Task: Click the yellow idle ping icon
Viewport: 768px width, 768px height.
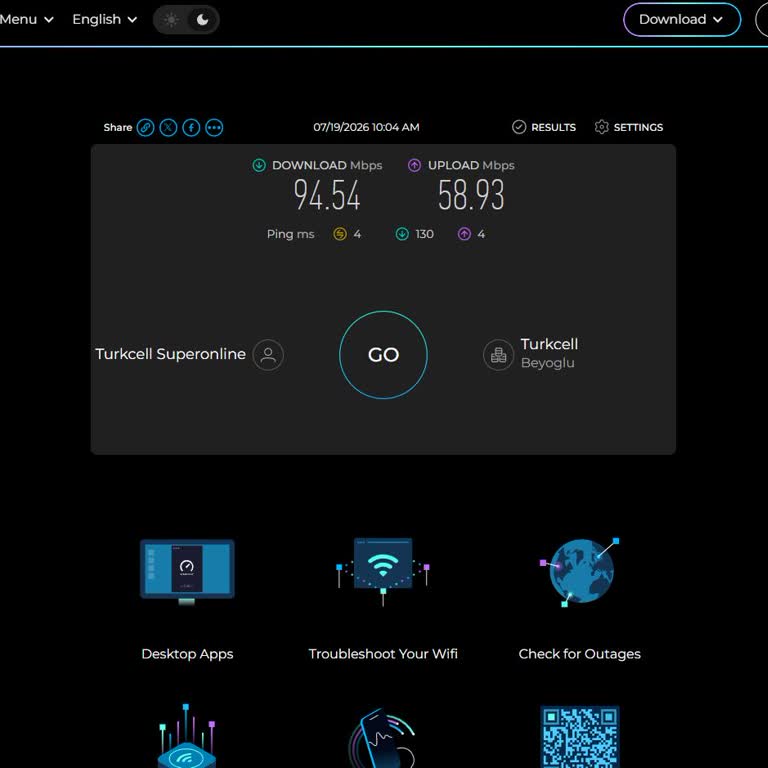Action: (x=339, y=234)
